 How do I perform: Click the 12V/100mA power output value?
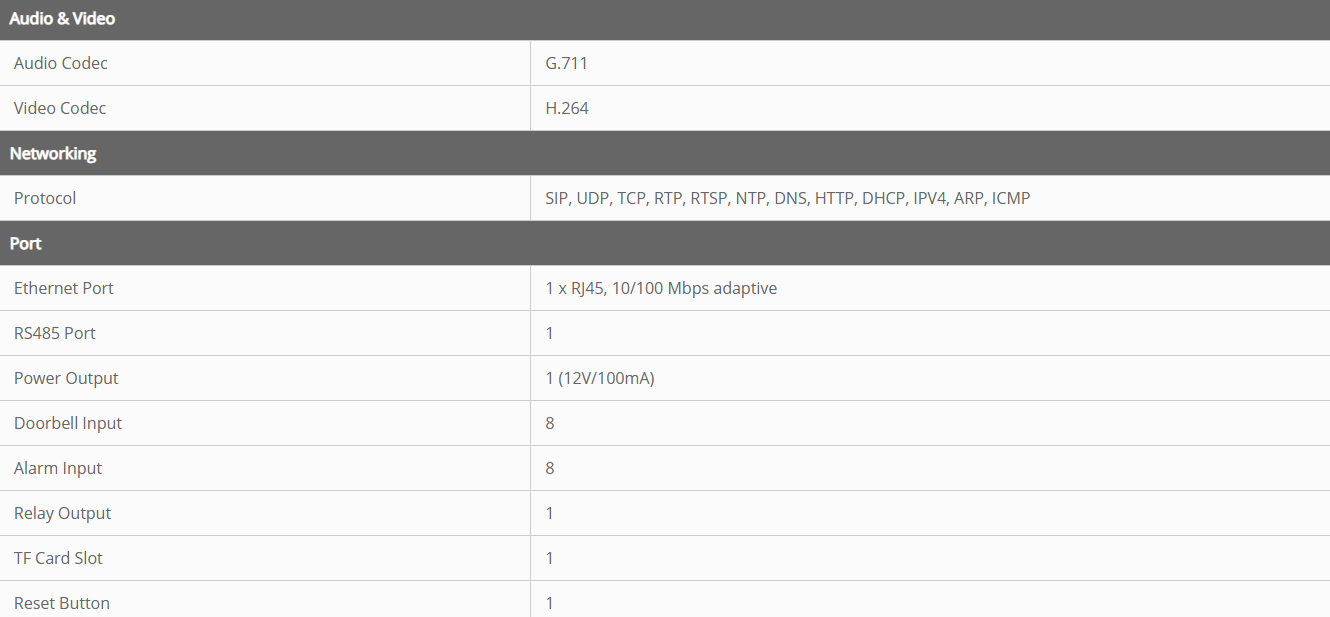coord(600,378)
